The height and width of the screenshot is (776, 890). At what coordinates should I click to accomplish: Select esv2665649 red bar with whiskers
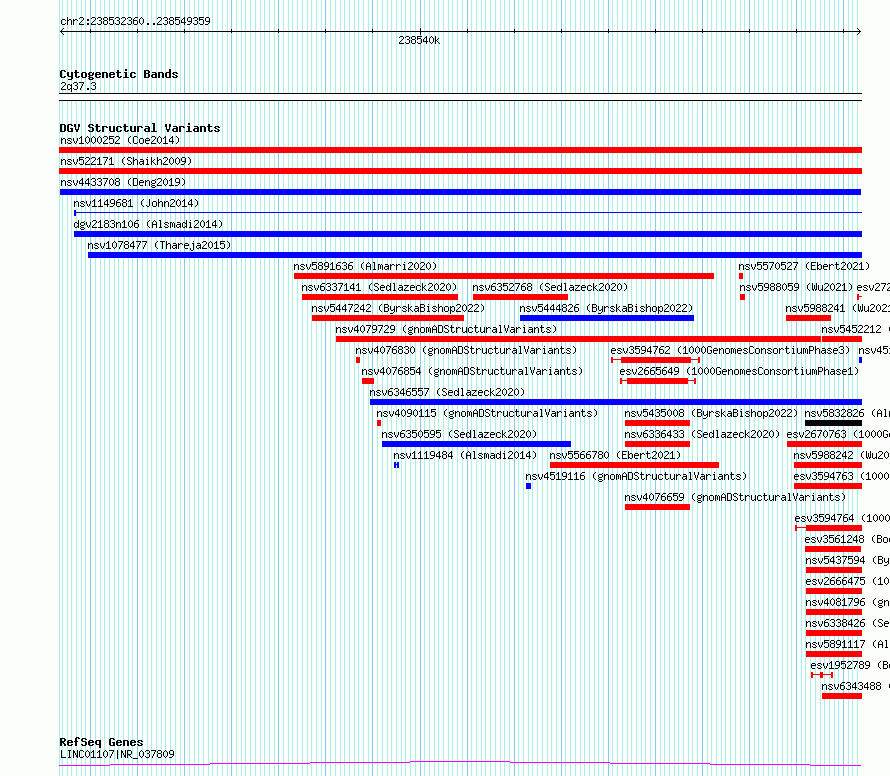(658, 381)
